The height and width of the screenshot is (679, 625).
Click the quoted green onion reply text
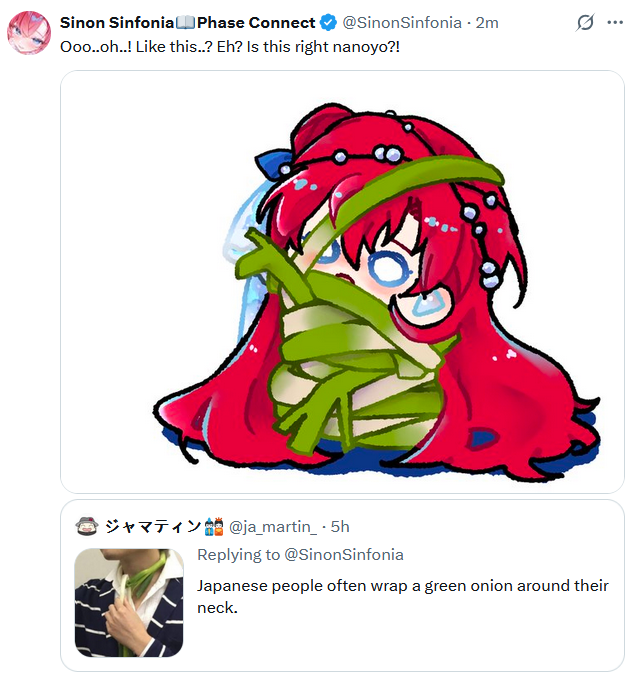click(403, 596)
